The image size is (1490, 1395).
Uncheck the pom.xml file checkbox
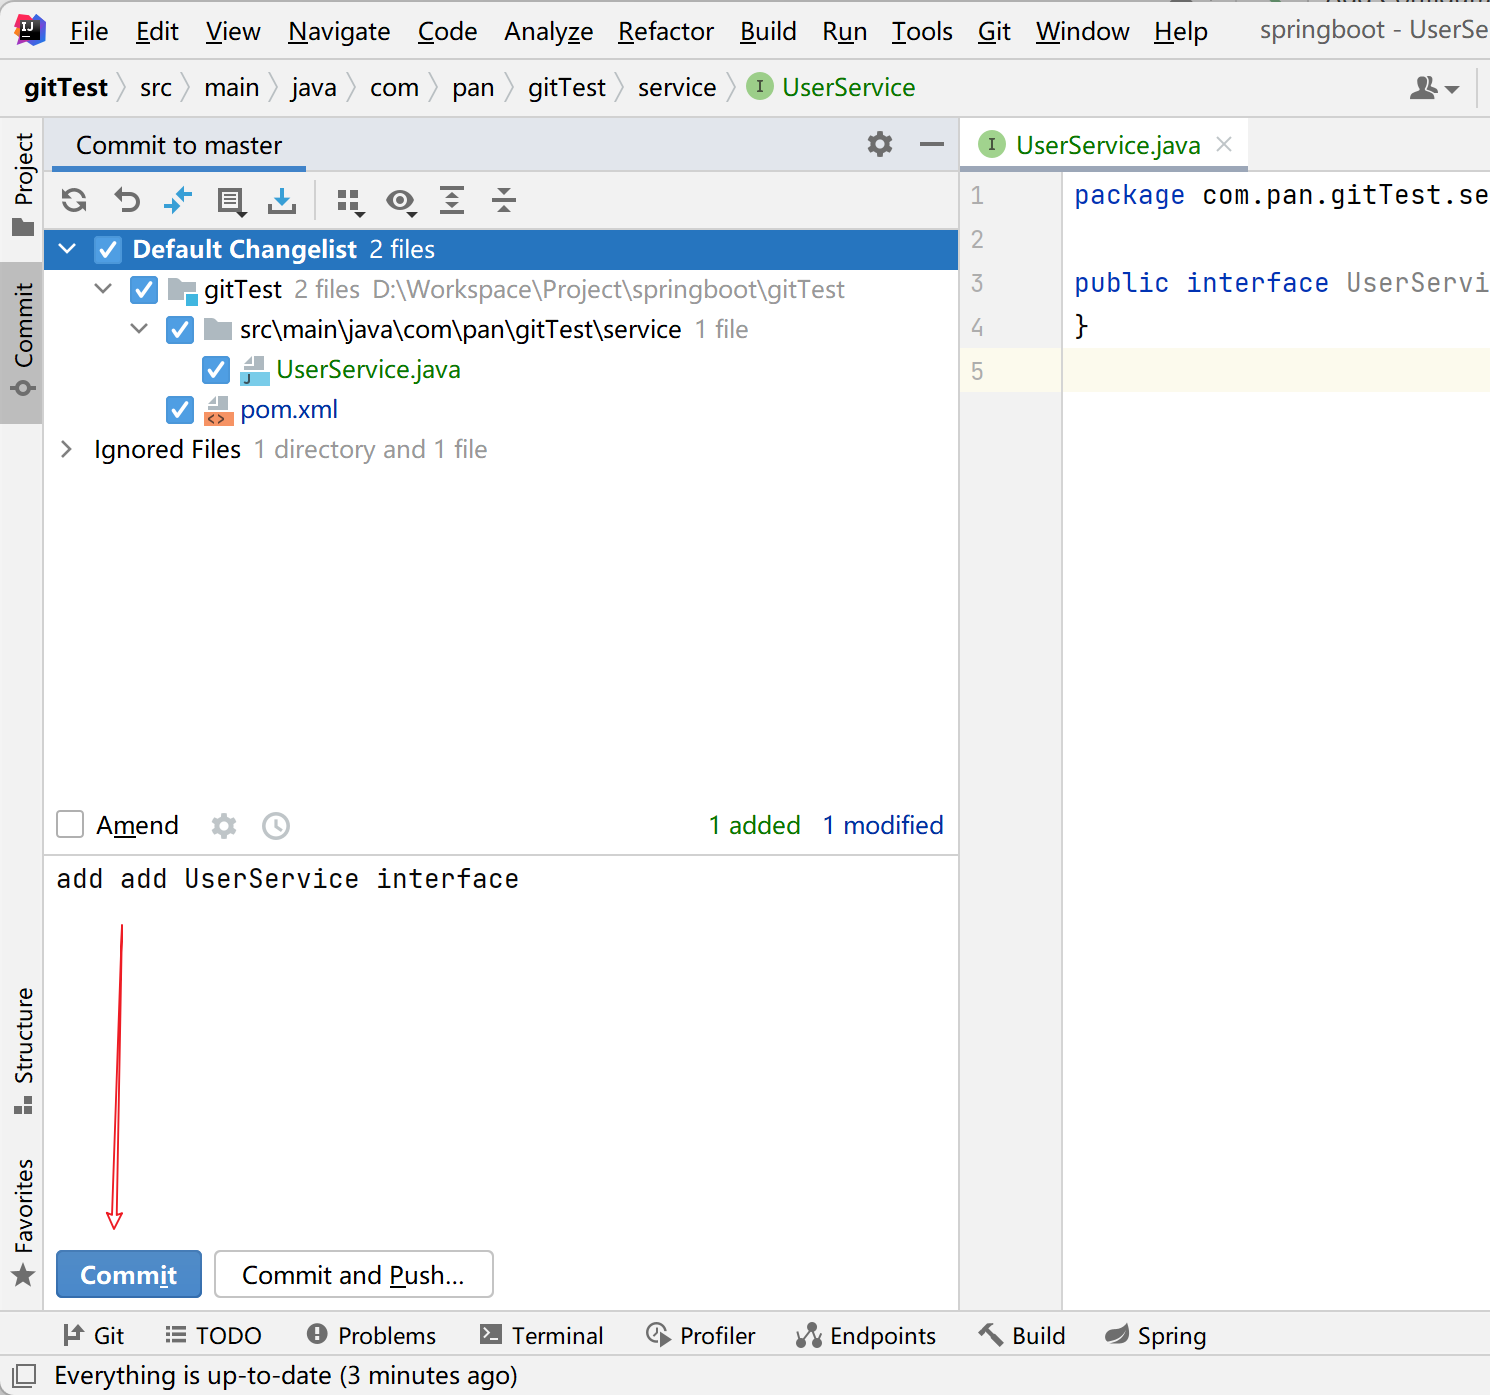(x=180, y=410)
